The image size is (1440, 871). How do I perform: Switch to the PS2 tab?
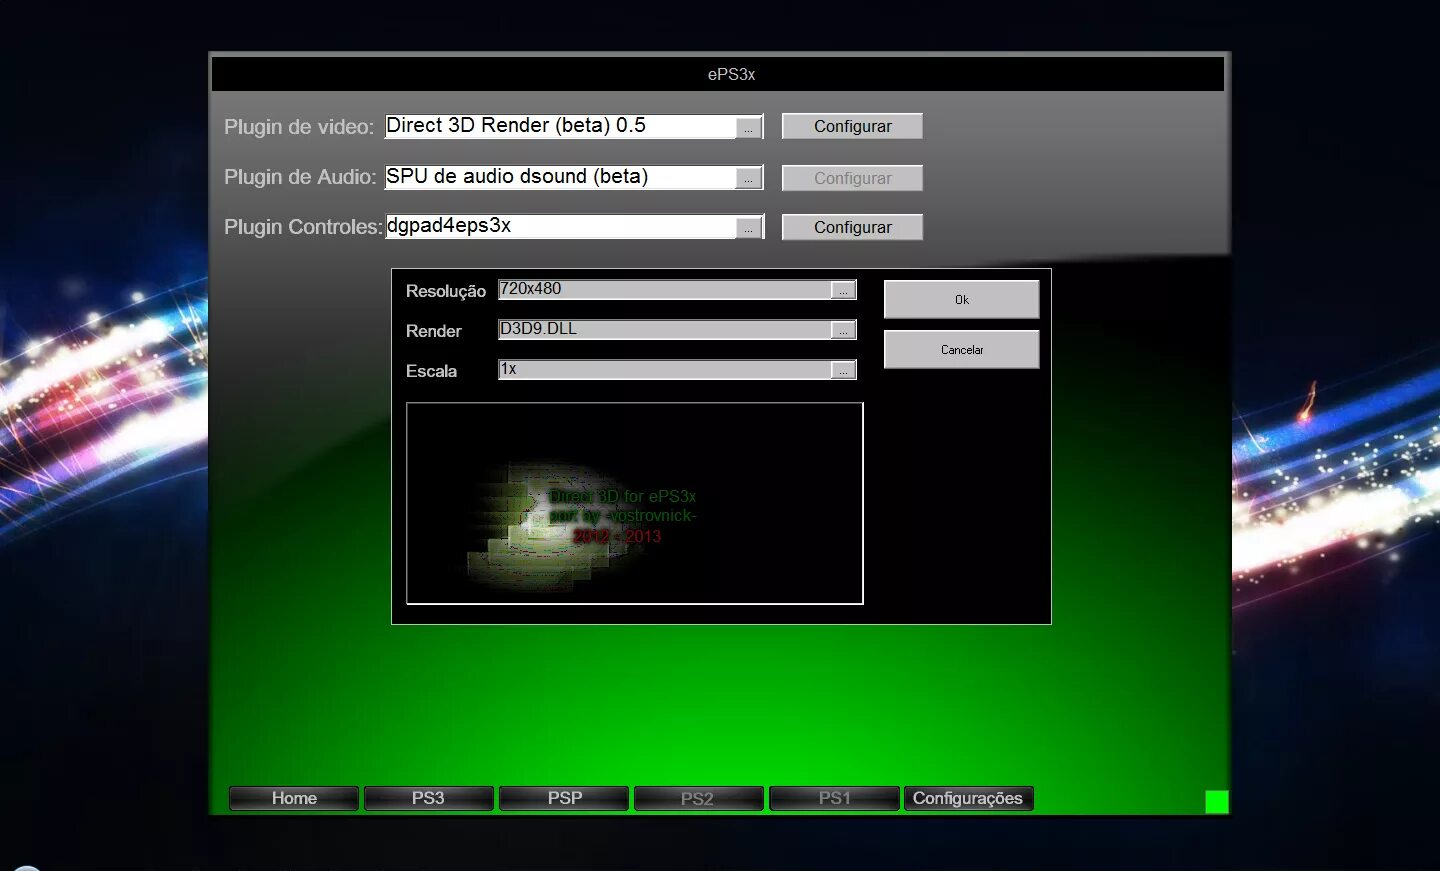point(698,798)
